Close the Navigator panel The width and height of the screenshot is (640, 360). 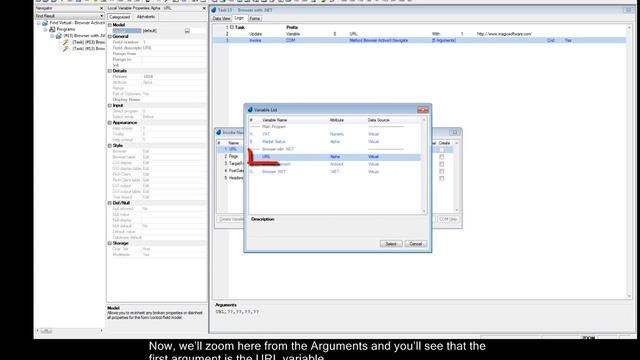(x=101, y=8)
